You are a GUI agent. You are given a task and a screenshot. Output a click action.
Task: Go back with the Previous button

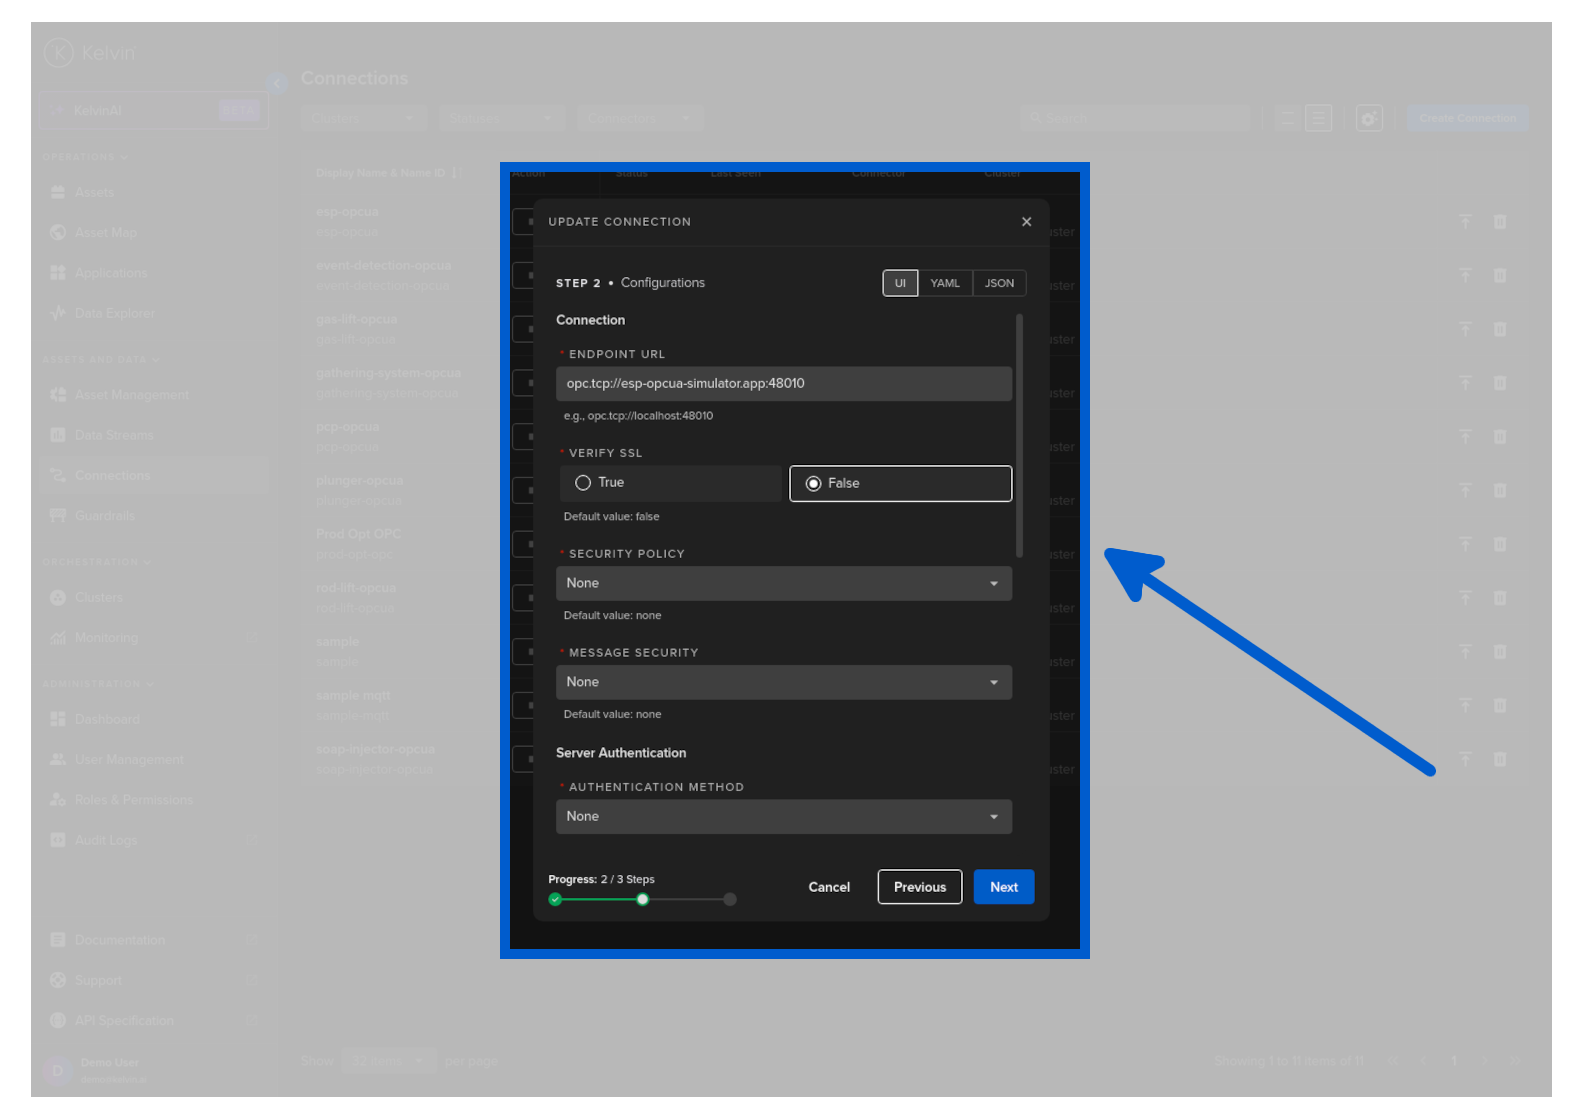click(919, 887)
